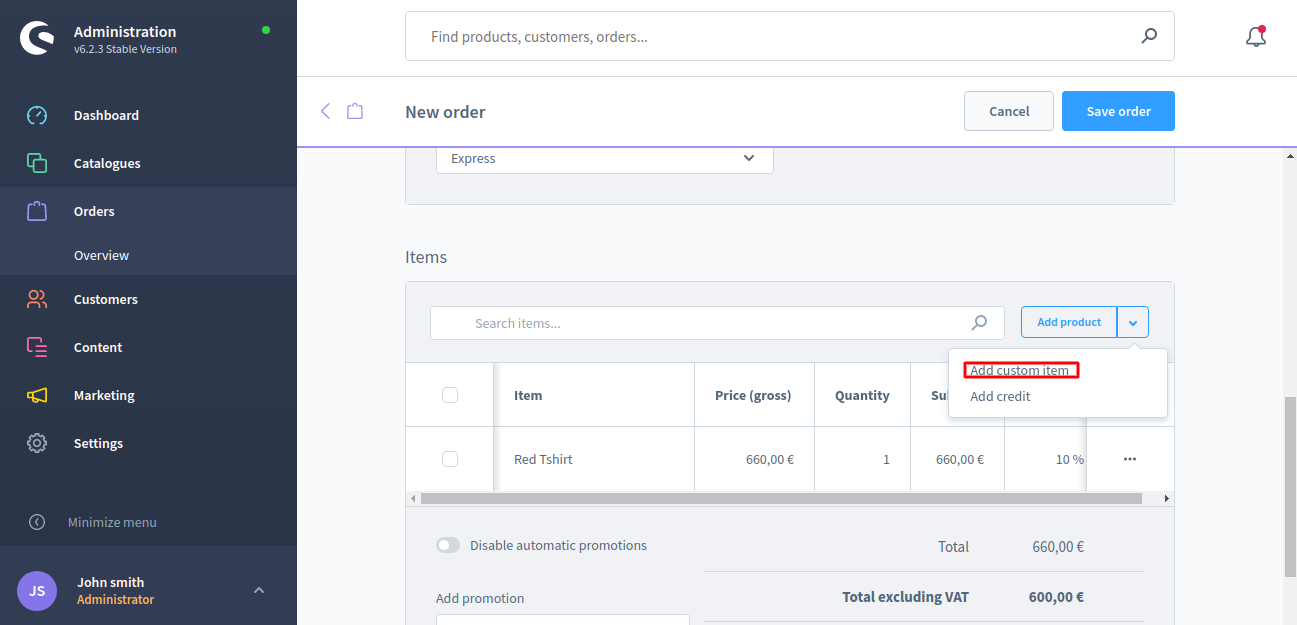Click the Cancel button

coord(1009,111)
